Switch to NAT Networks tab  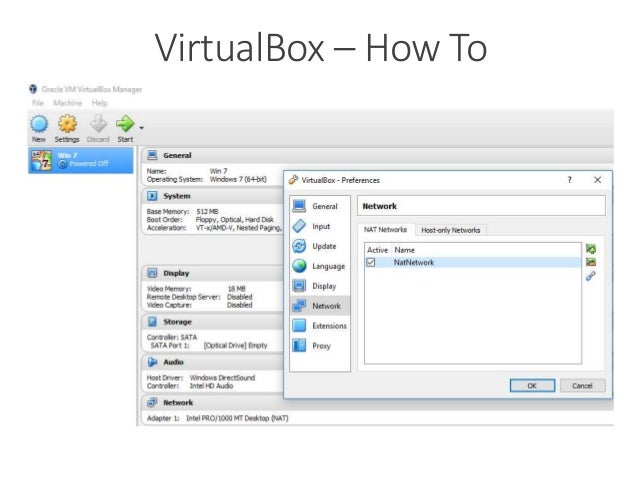[x=385, y=230]
